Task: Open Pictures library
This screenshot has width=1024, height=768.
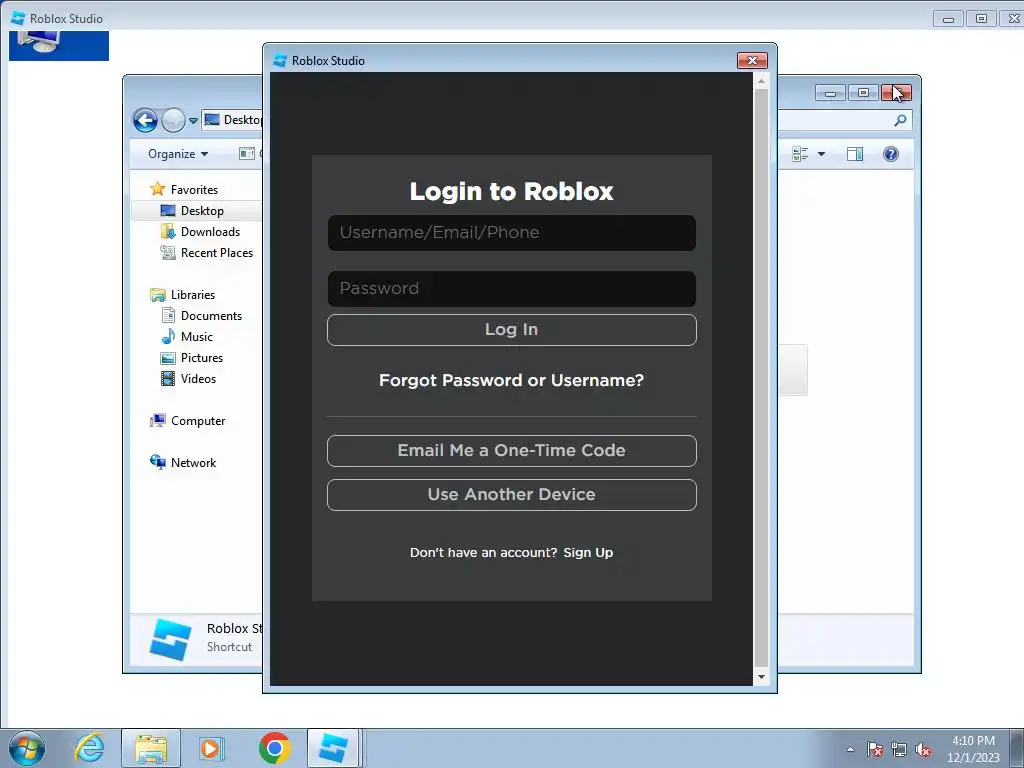Action: click(202, 358)
